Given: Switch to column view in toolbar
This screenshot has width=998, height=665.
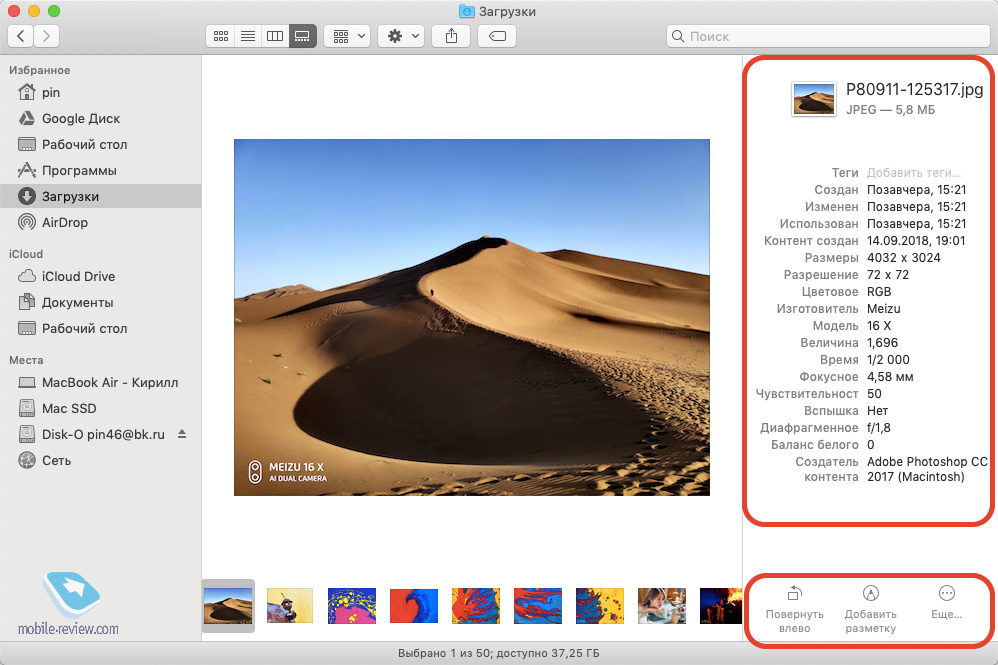Looking at the screenshot, I should (274, 36).
